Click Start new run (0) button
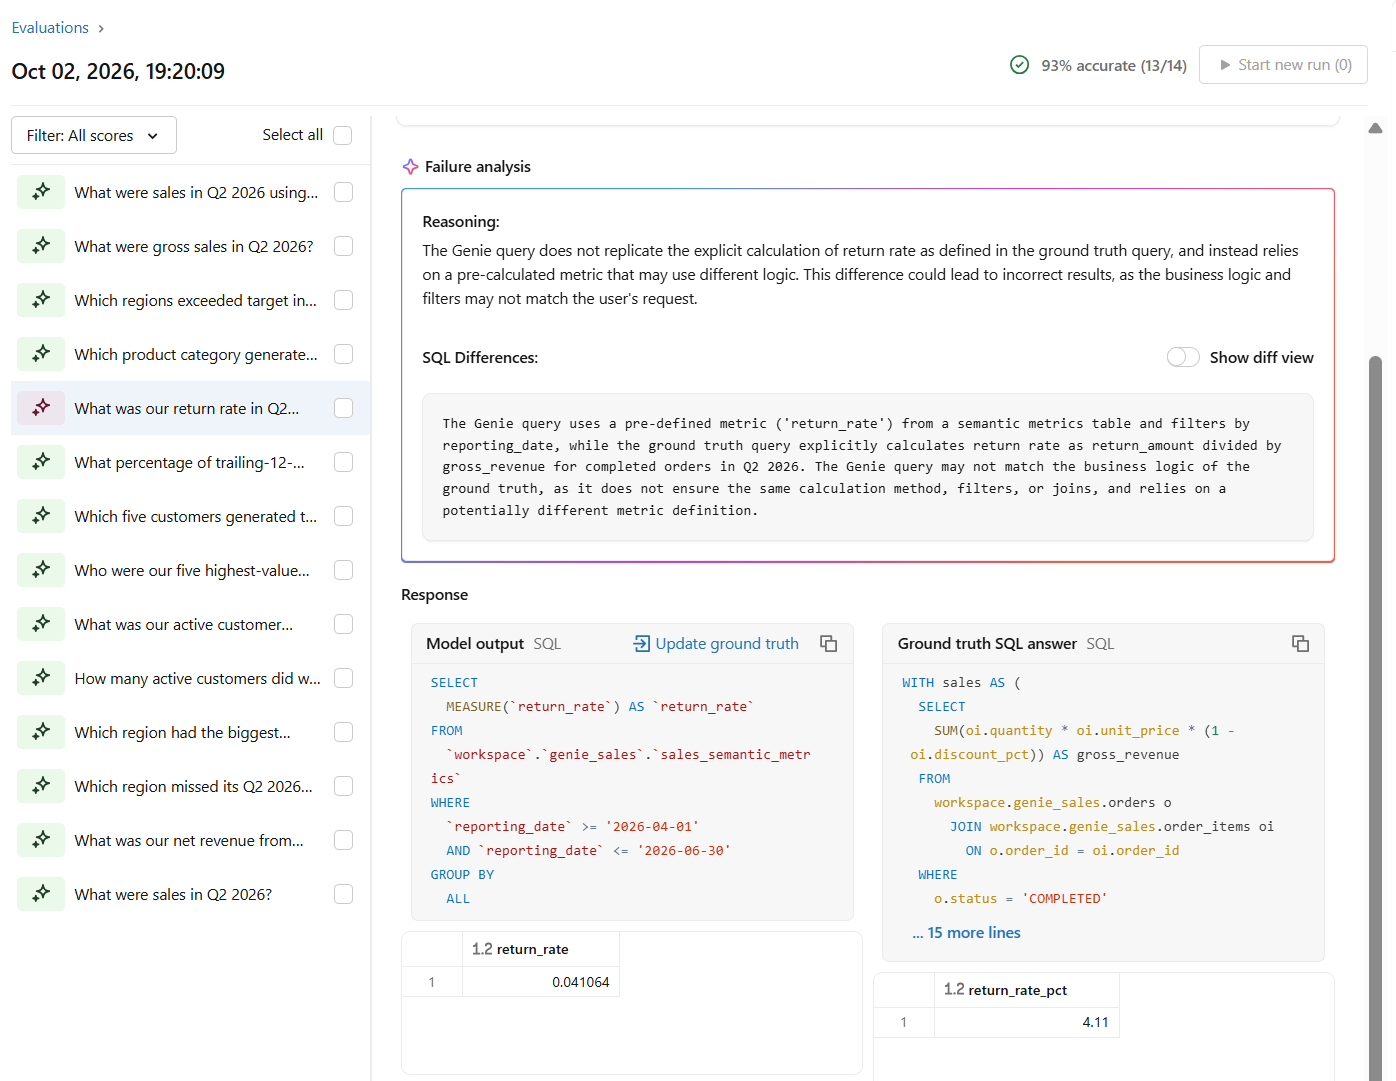 coord(1283,65)
